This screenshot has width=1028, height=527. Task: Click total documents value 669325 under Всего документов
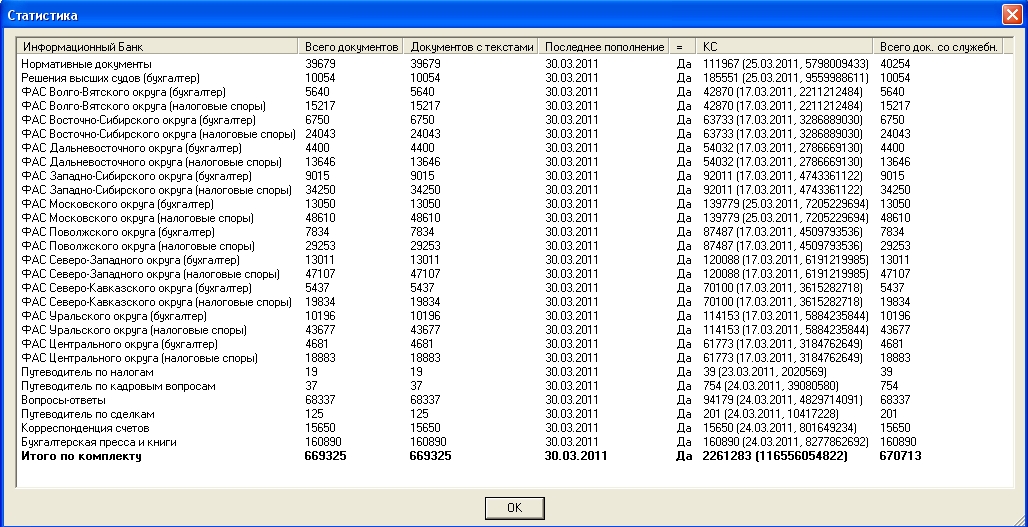(x=325, y=456)
